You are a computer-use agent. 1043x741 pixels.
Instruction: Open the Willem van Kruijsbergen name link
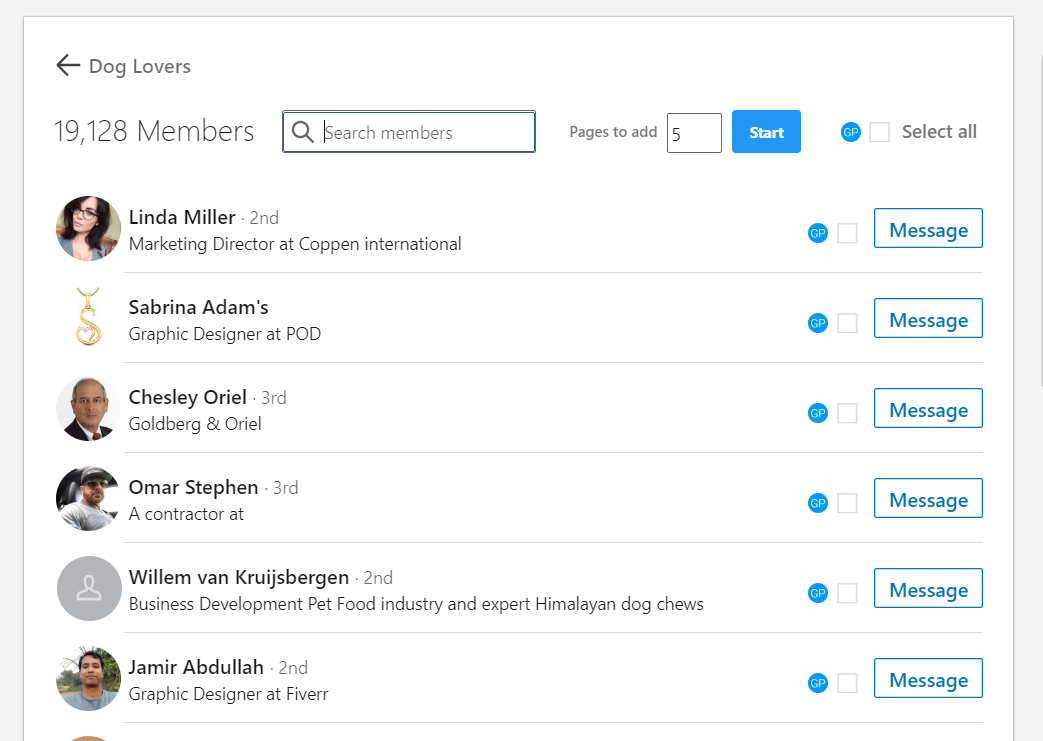[239, 577]
